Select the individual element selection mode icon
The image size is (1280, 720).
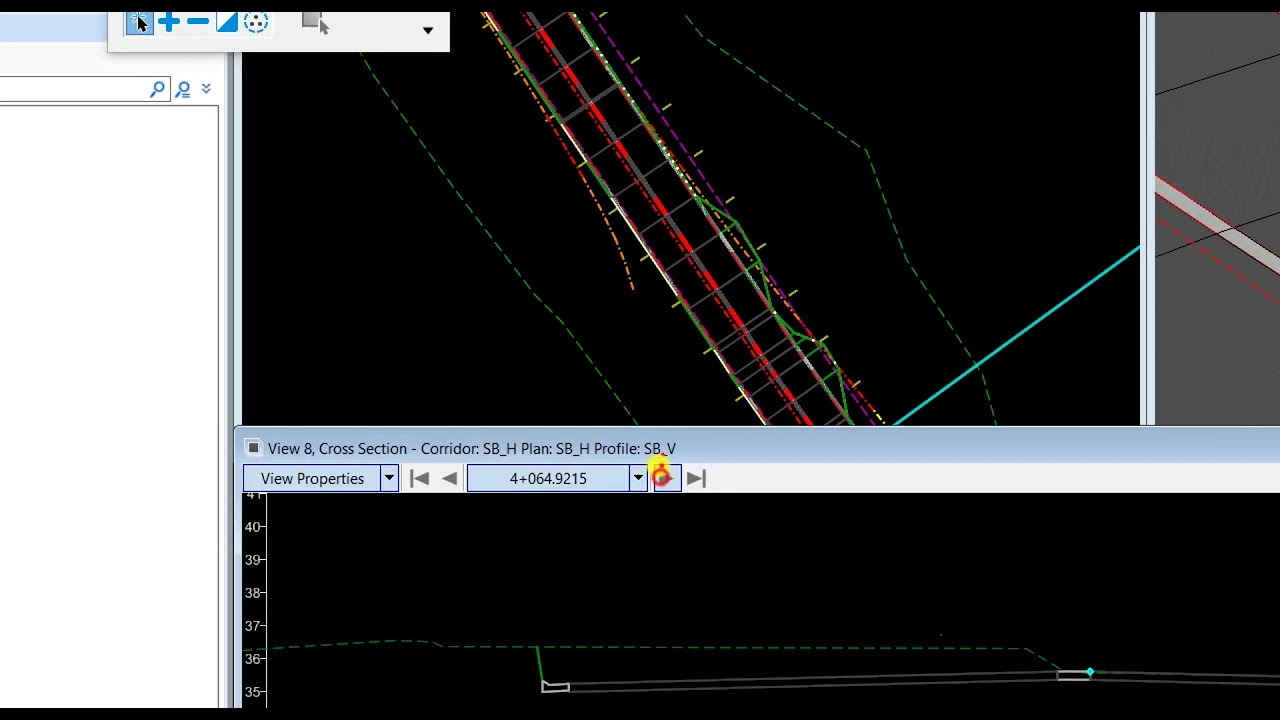click(x=139, y=23)
